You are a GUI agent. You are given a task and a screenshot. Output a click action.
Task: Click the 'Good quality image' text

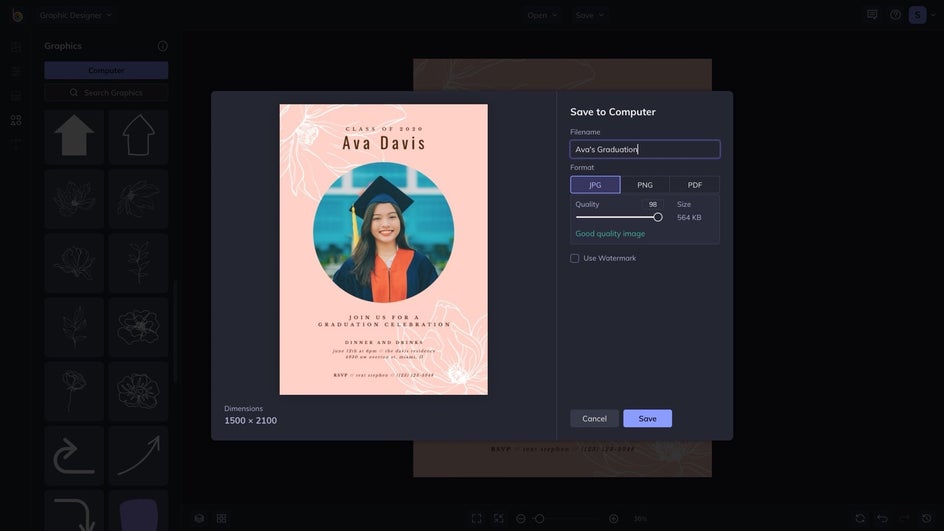pos(610,234)
